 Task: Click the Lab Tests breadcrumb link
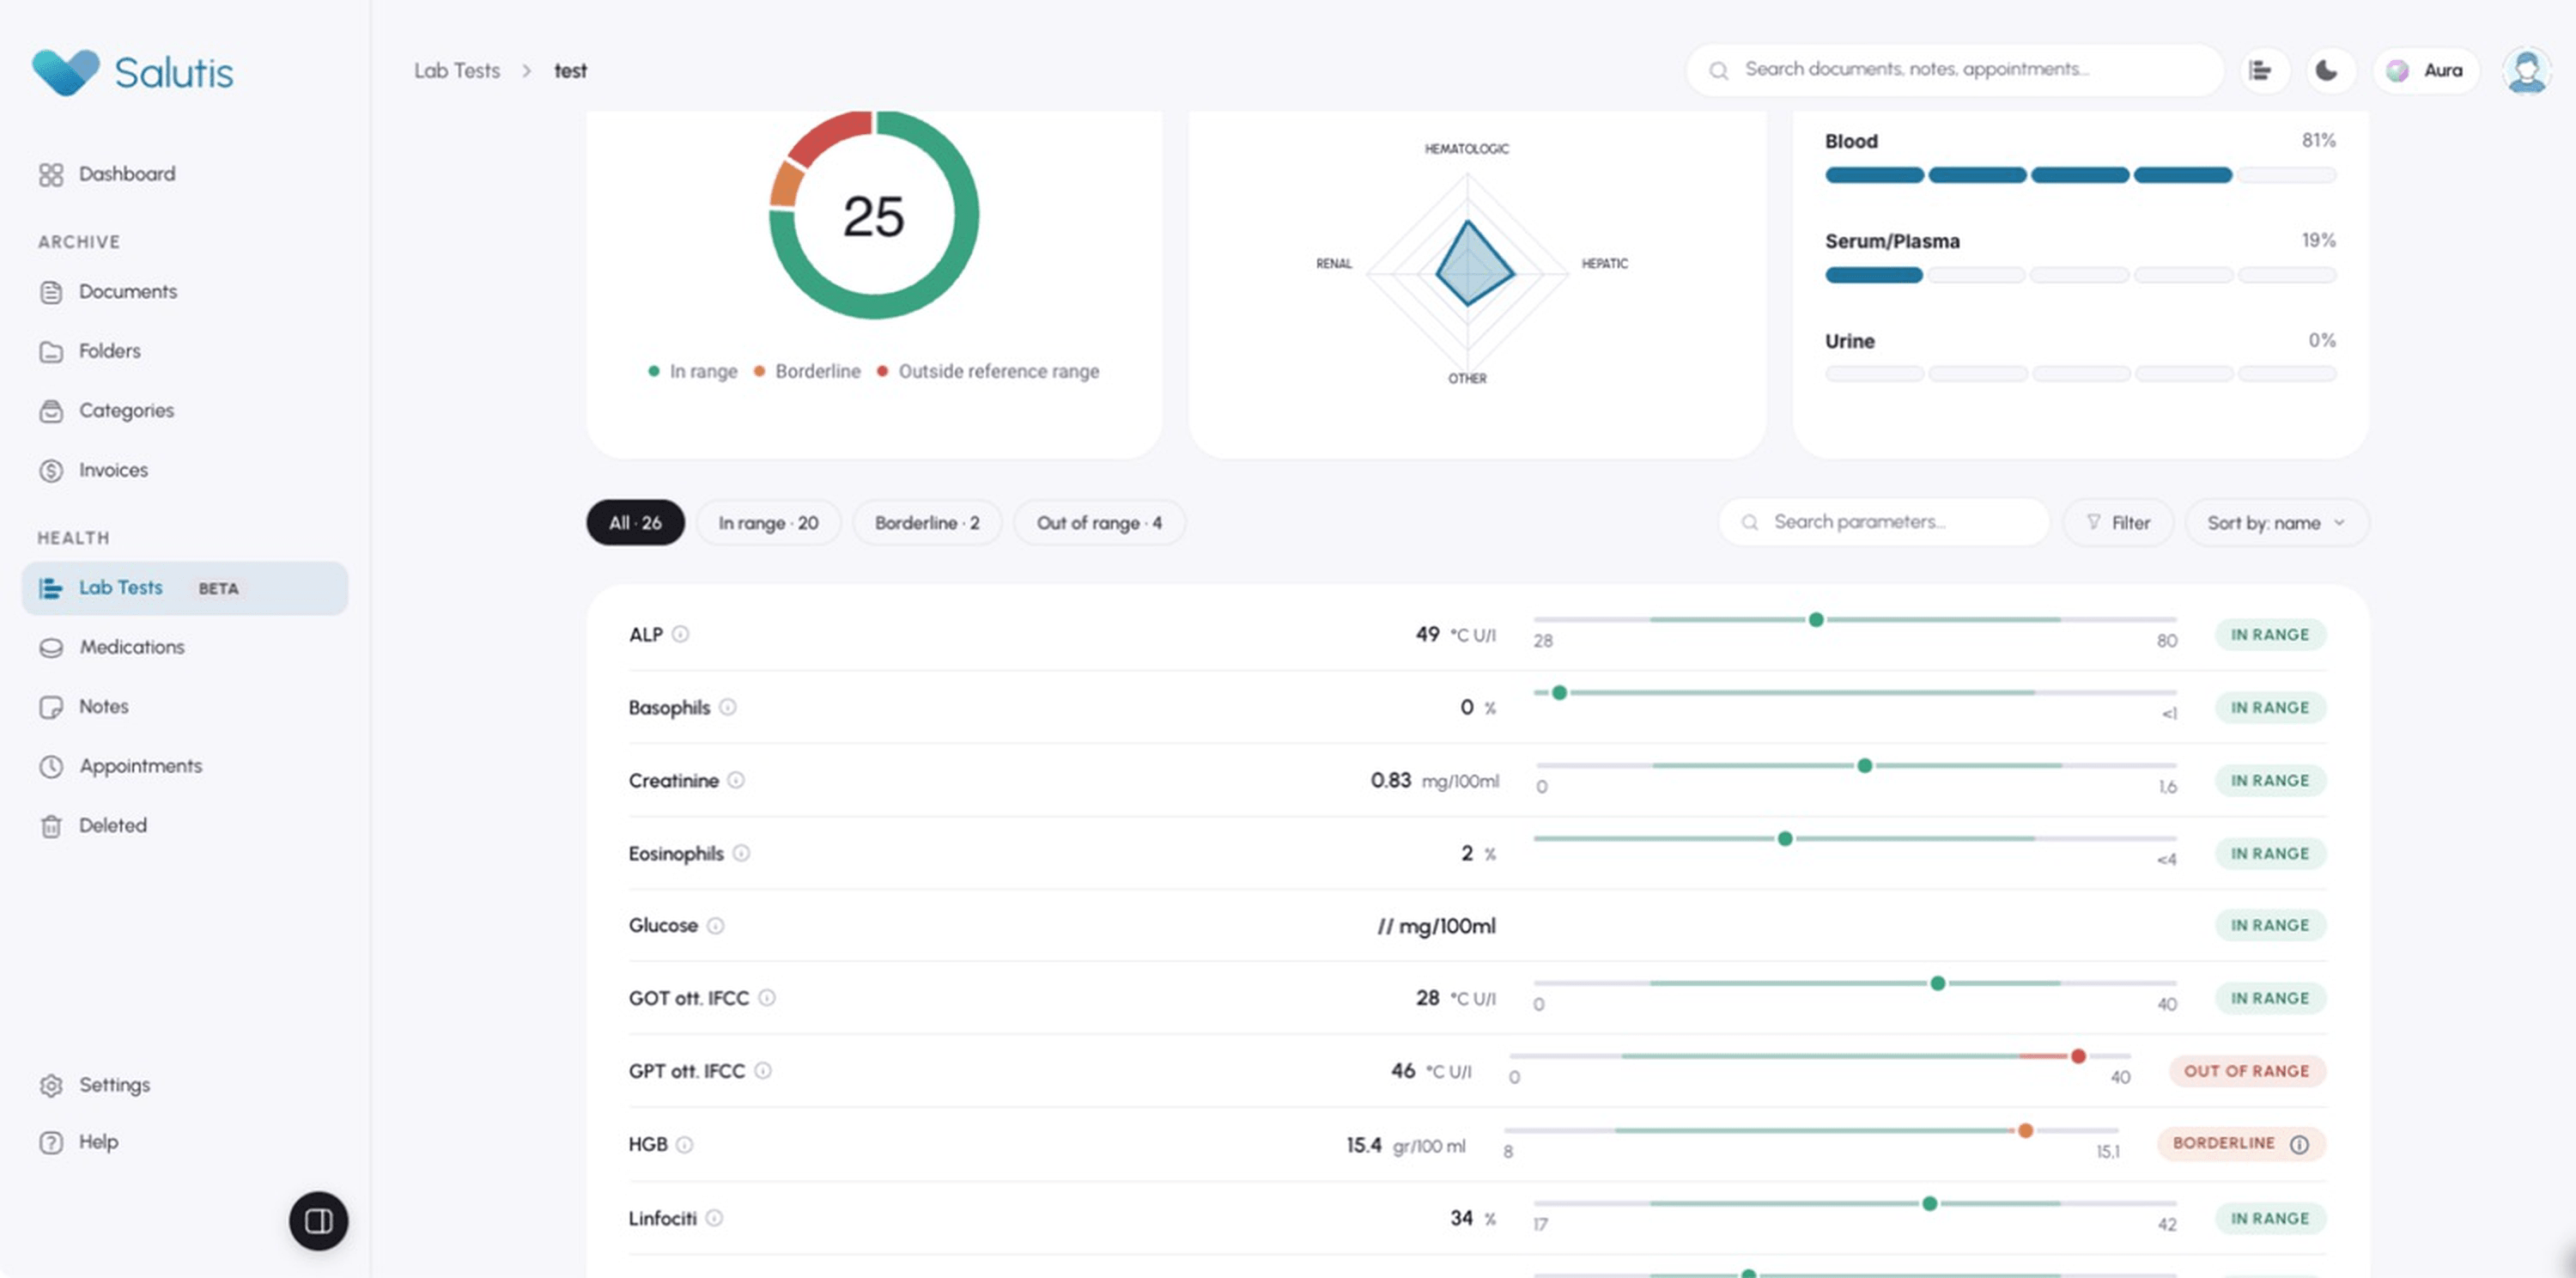coord(457,71)
